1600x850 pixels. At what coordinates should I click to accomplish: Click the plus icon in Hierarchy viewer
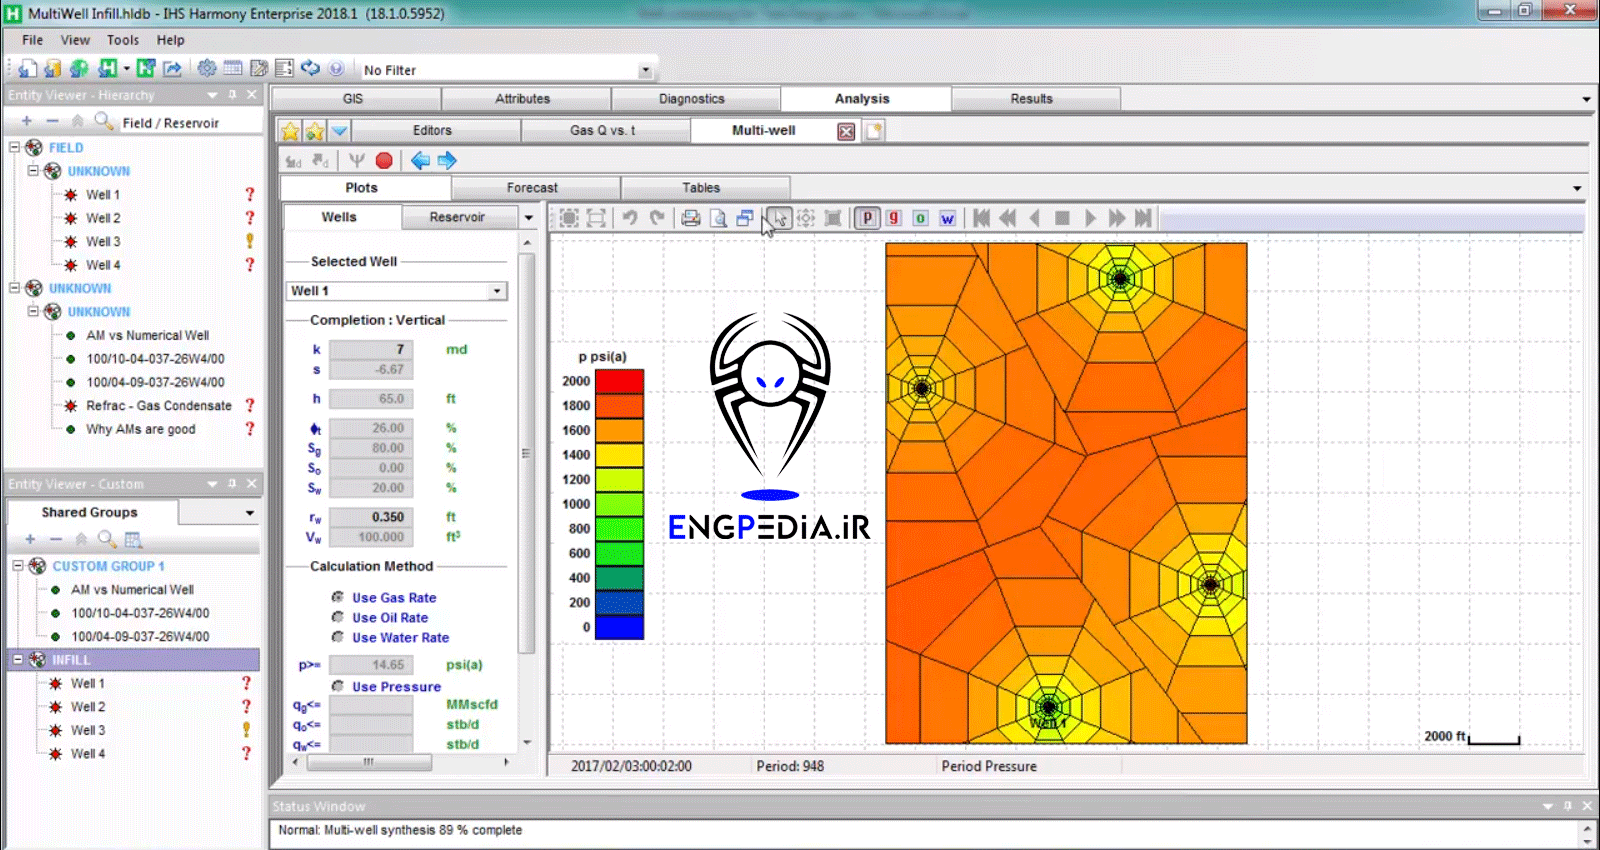pos(27,121)
